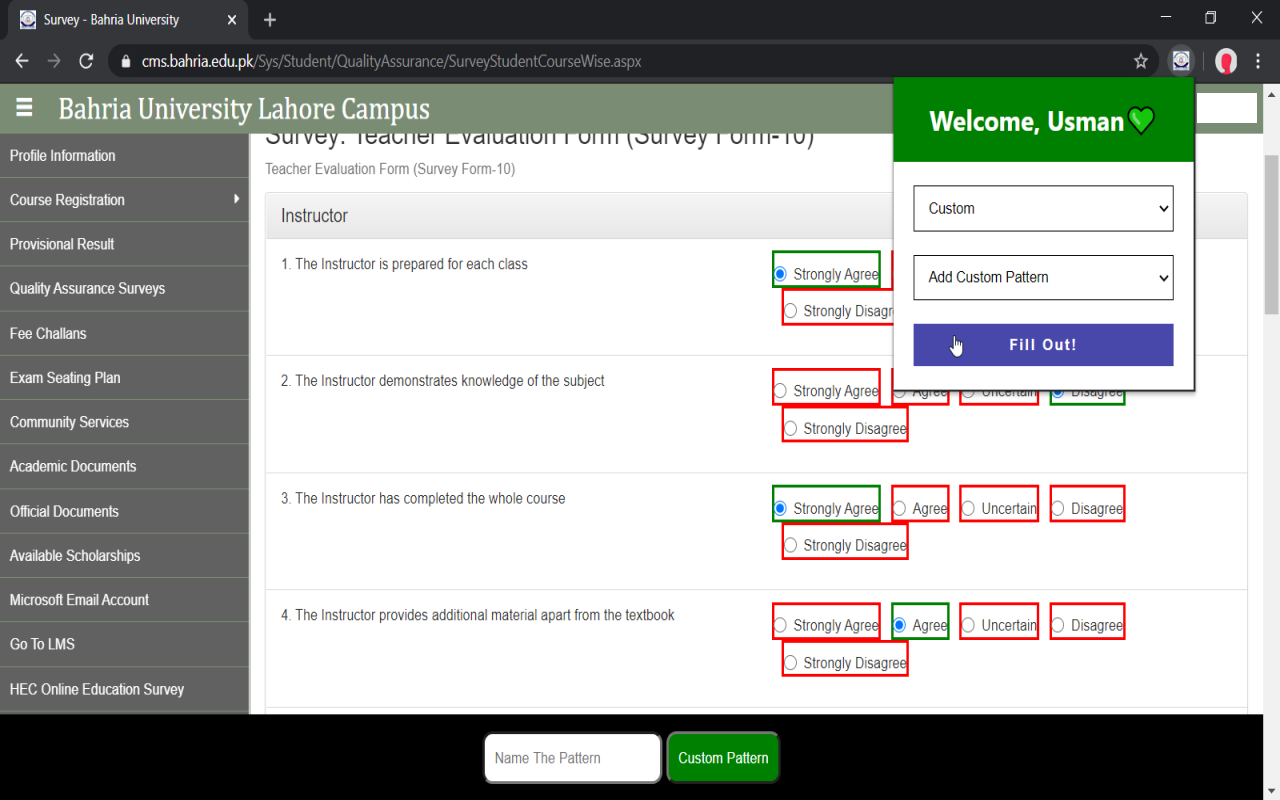1280x800 pixels.
Task: Choose Uncertain for question 4
Action: (967, 625)
